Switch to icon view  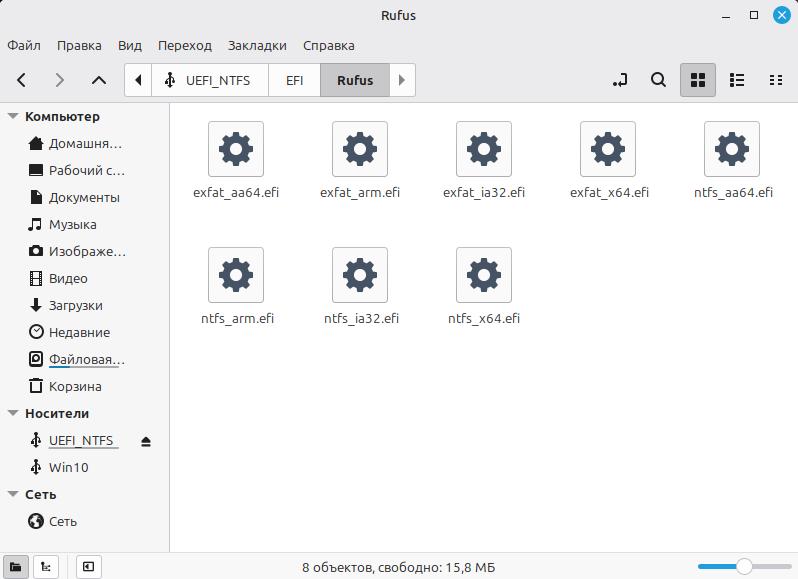tap(698, 80)
